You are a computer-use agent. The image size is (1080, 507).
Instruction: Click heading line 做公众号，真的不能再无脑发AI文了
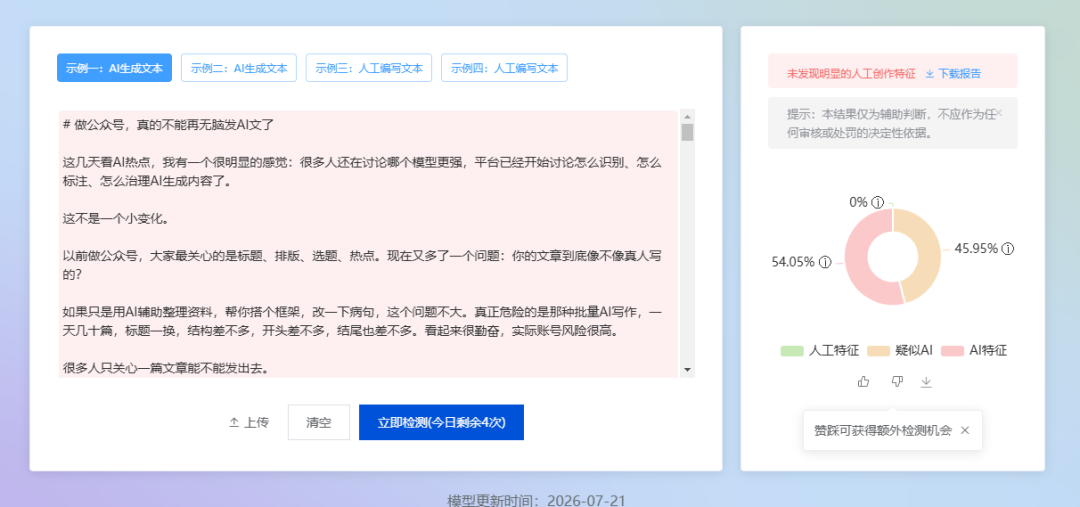tap(168, 125)
